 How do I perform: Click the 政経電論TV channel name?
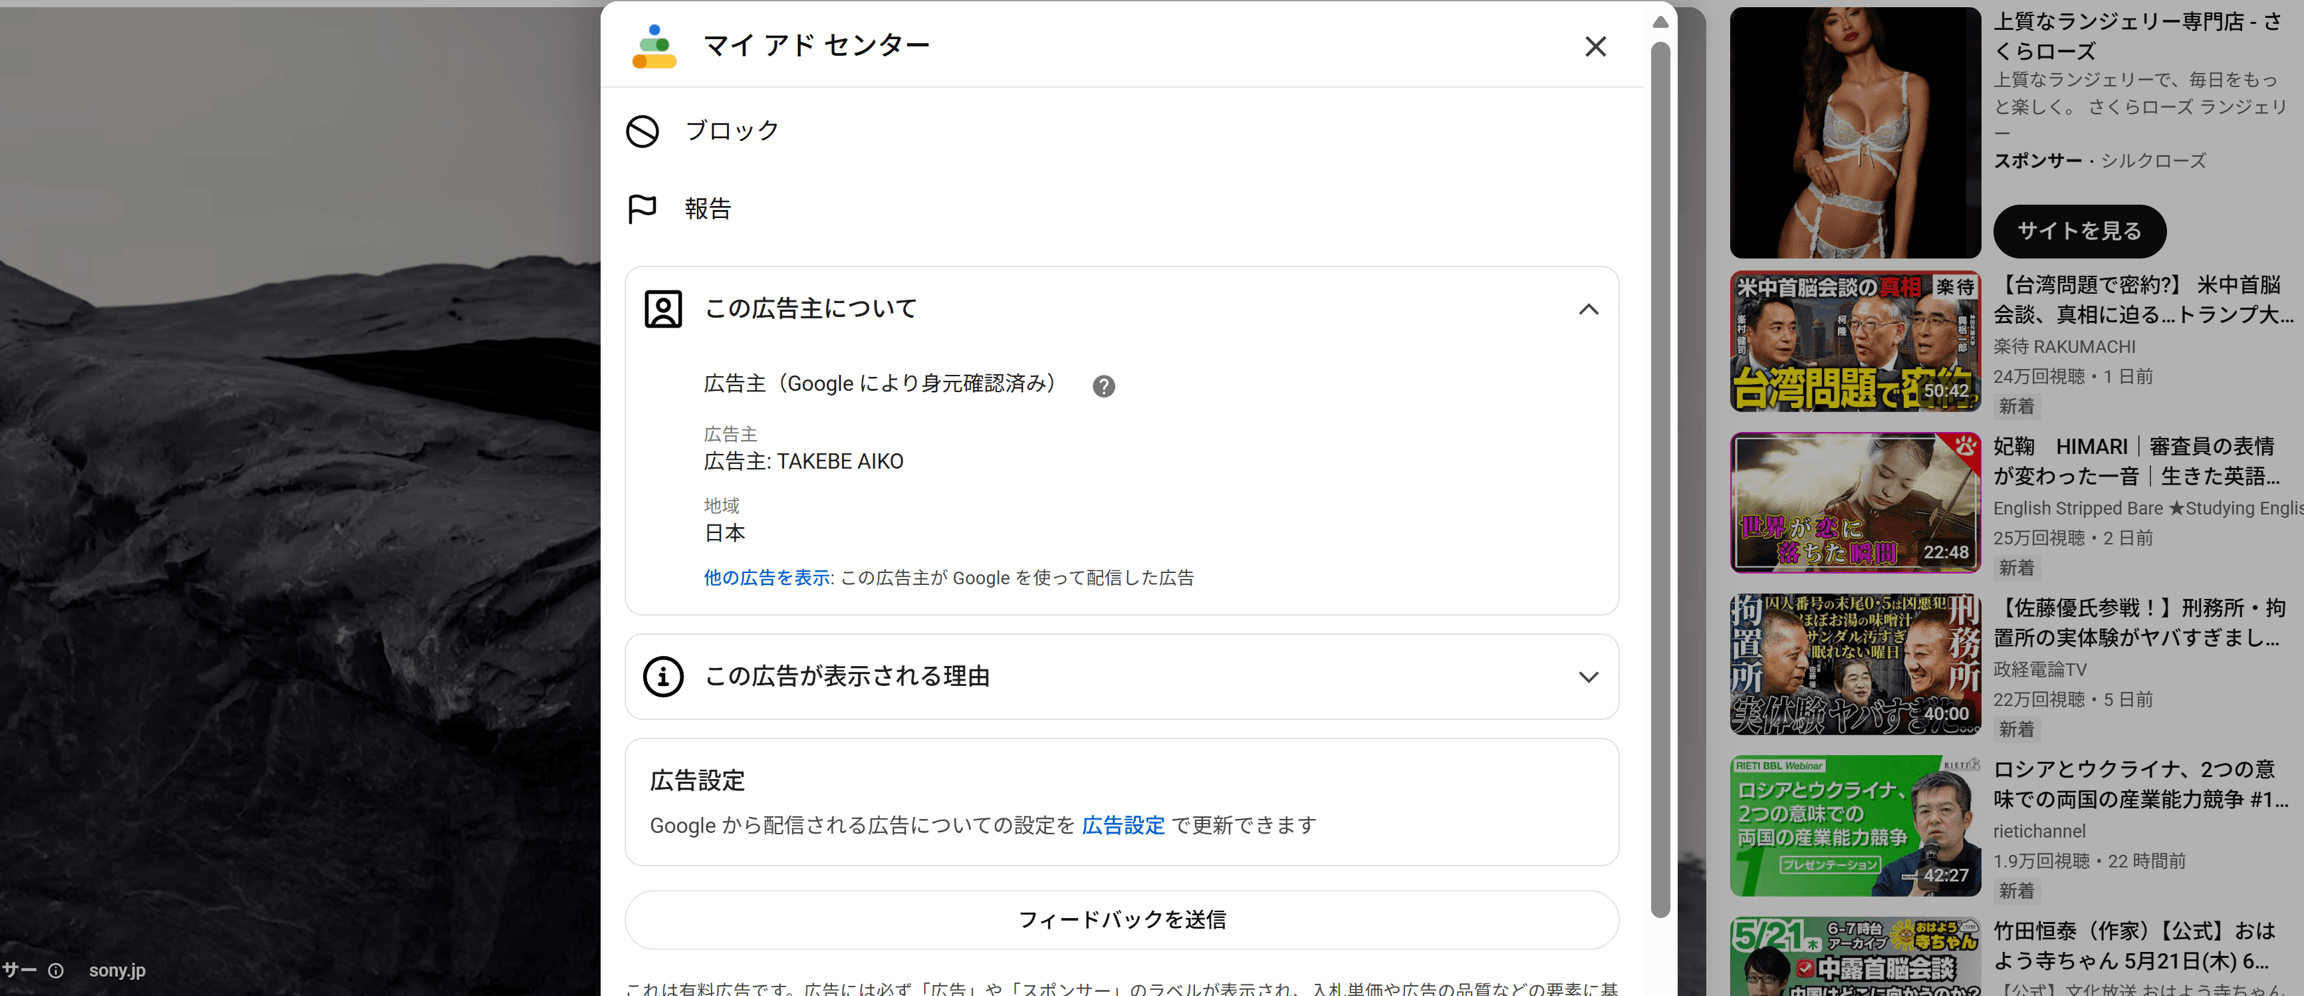pos(2040,670)
